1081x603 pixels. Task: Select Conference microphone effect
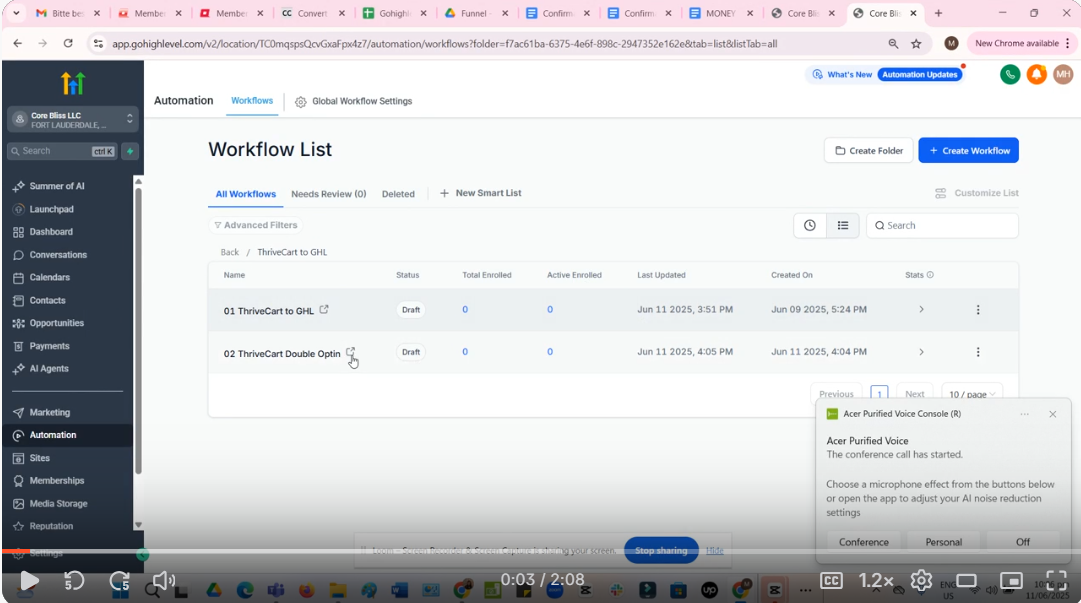pos(864,542)
